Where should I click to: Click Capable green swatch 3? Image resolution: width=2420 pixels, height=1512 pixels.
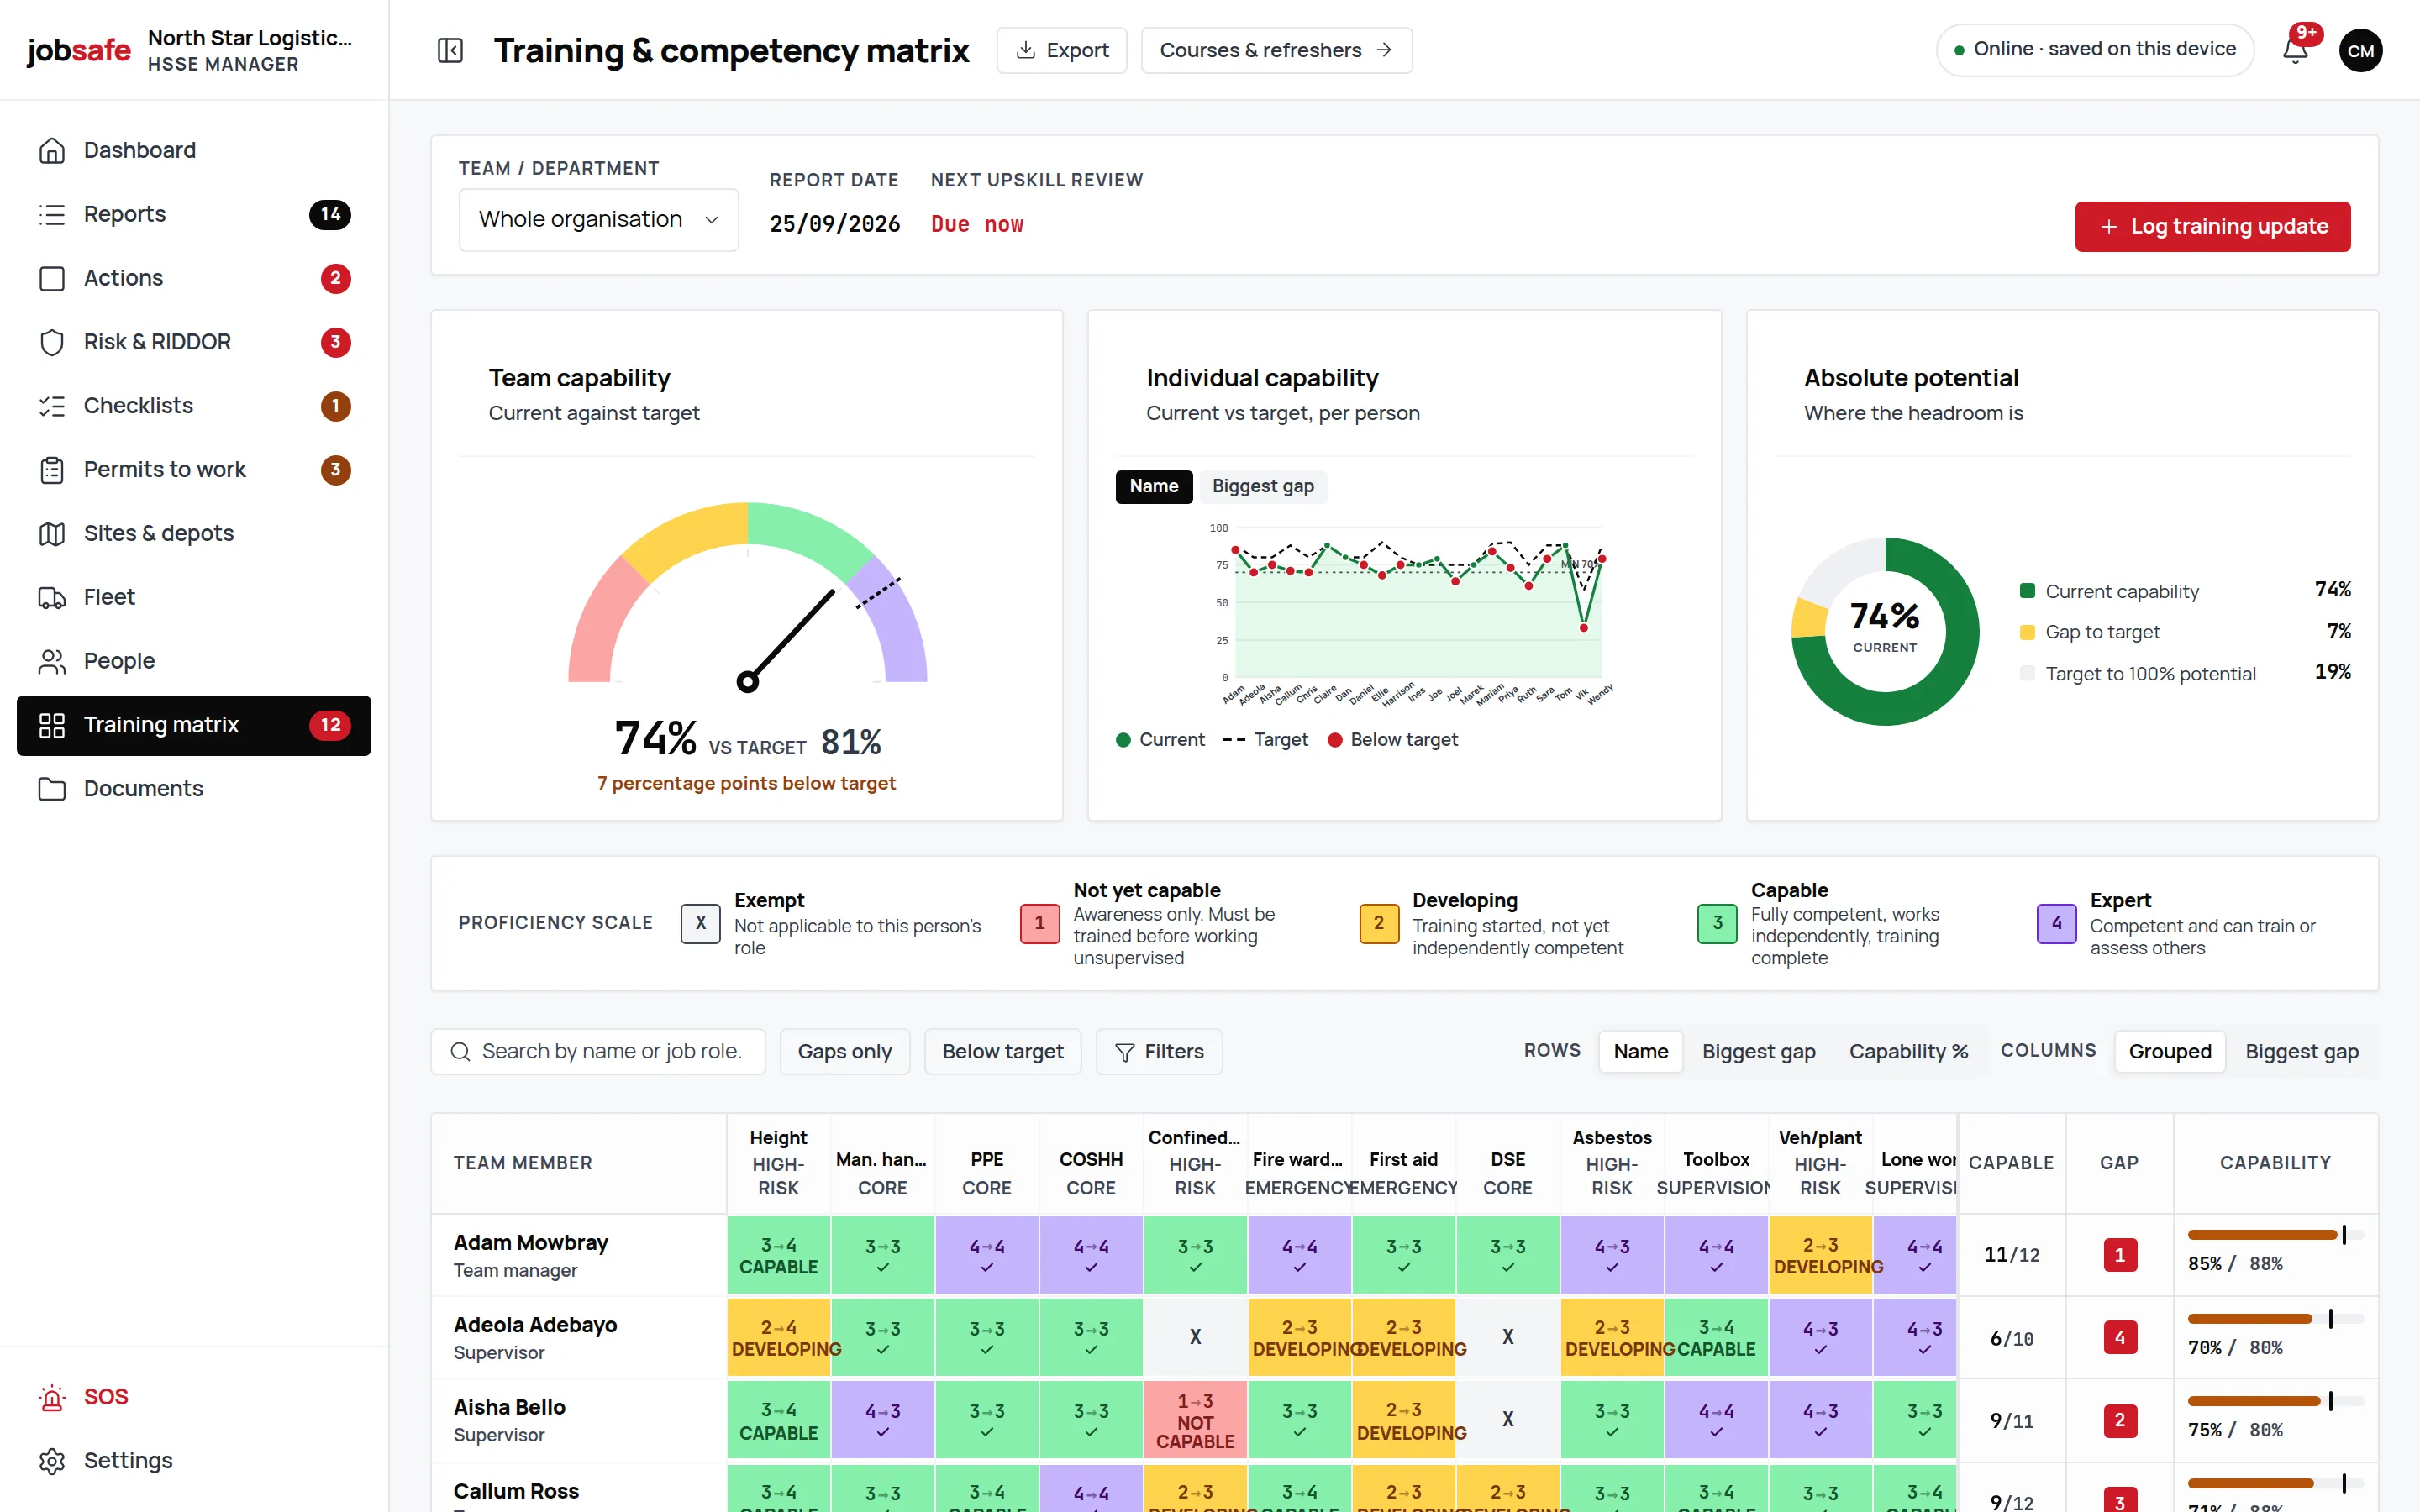coord(1717,923)
